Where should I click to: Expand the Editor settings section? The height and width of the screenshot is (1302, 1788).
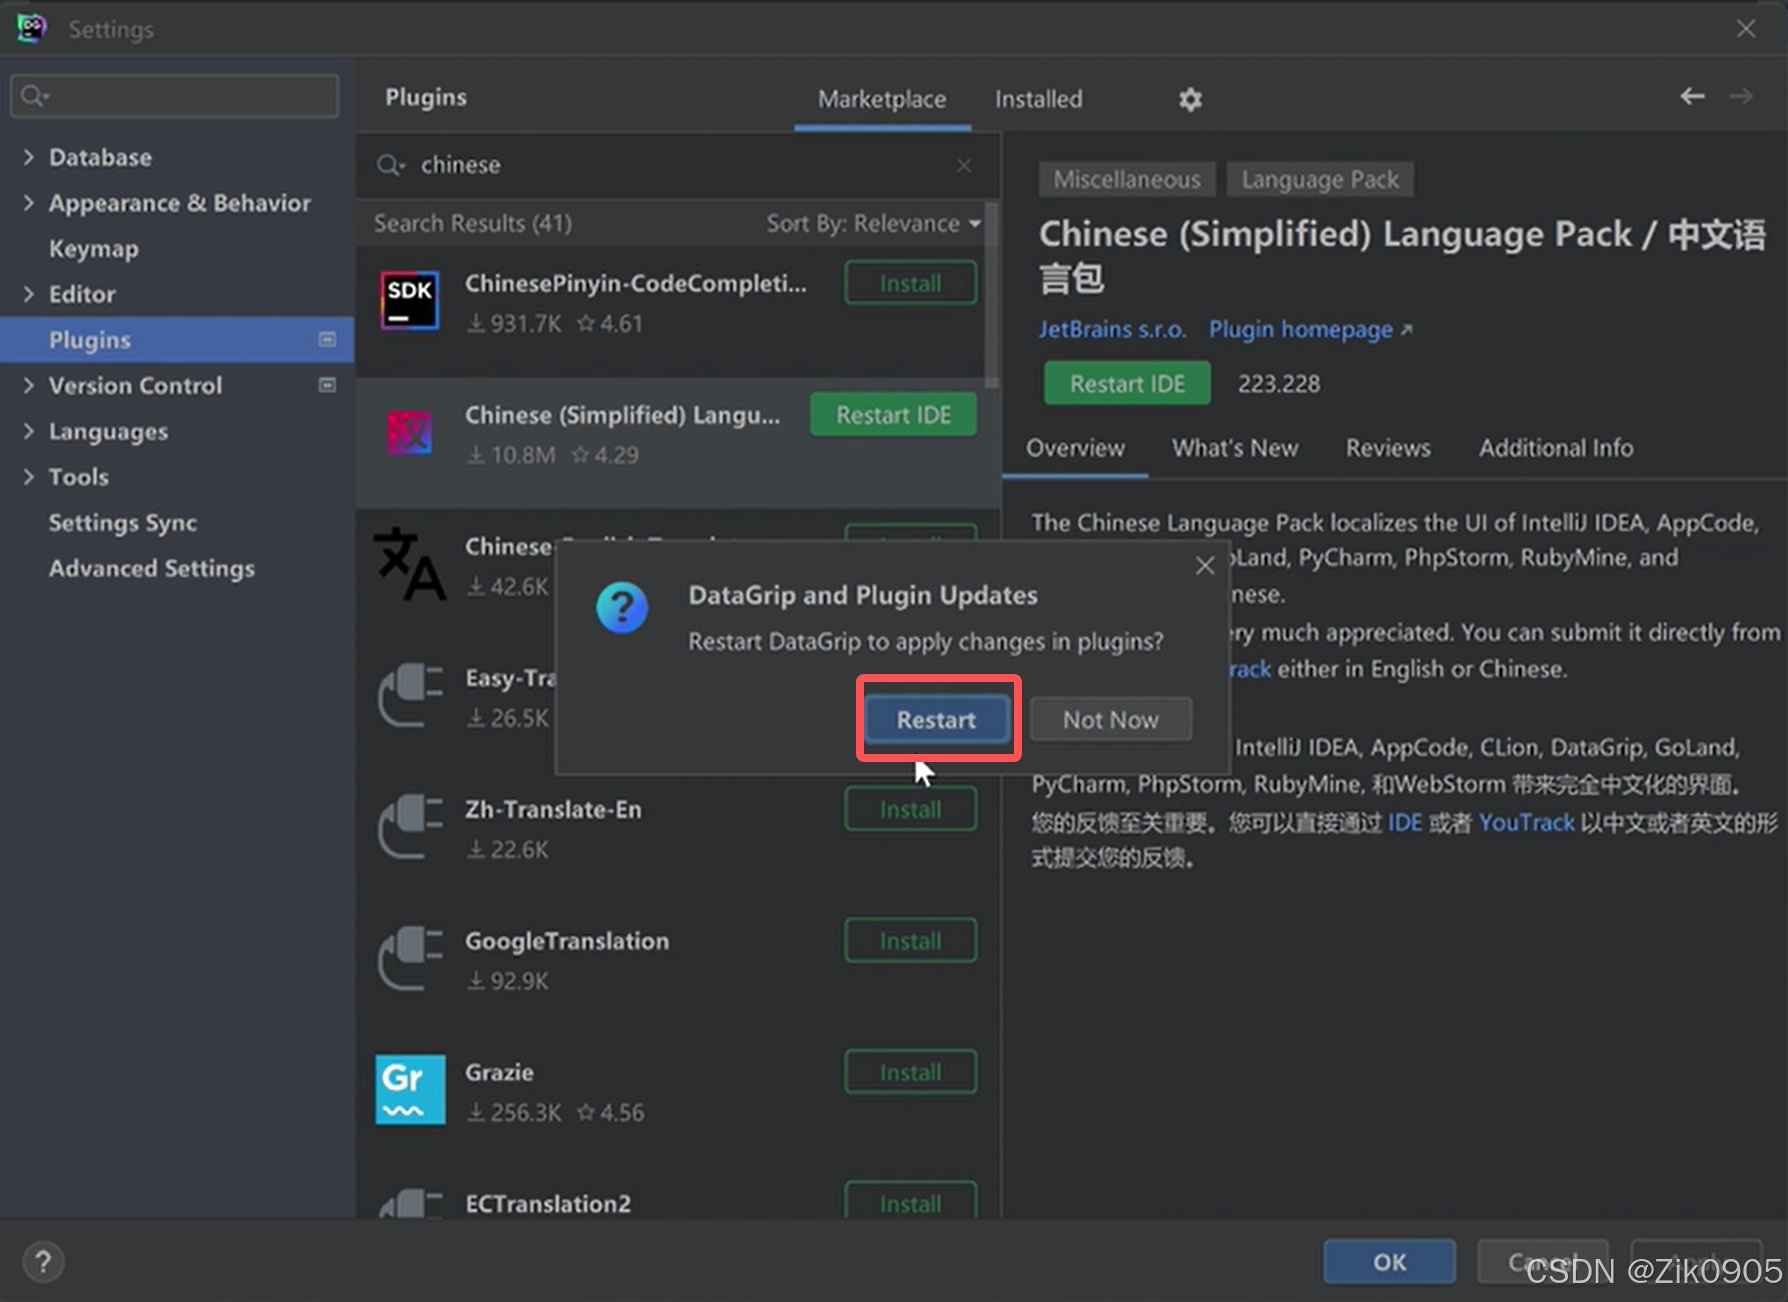(x=28, y=294)
